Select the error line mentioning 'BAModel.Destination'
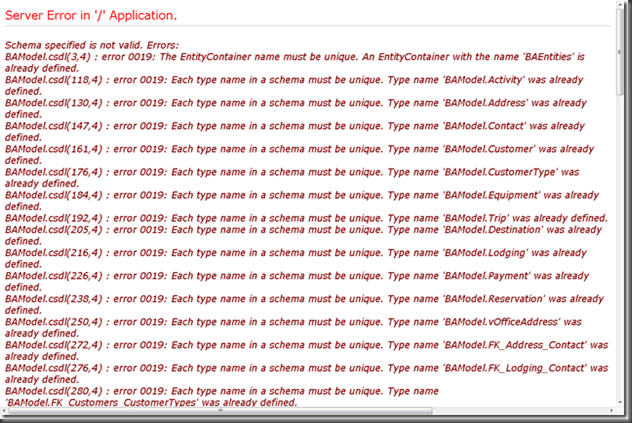The image size is (632, 423). (303, 235)
